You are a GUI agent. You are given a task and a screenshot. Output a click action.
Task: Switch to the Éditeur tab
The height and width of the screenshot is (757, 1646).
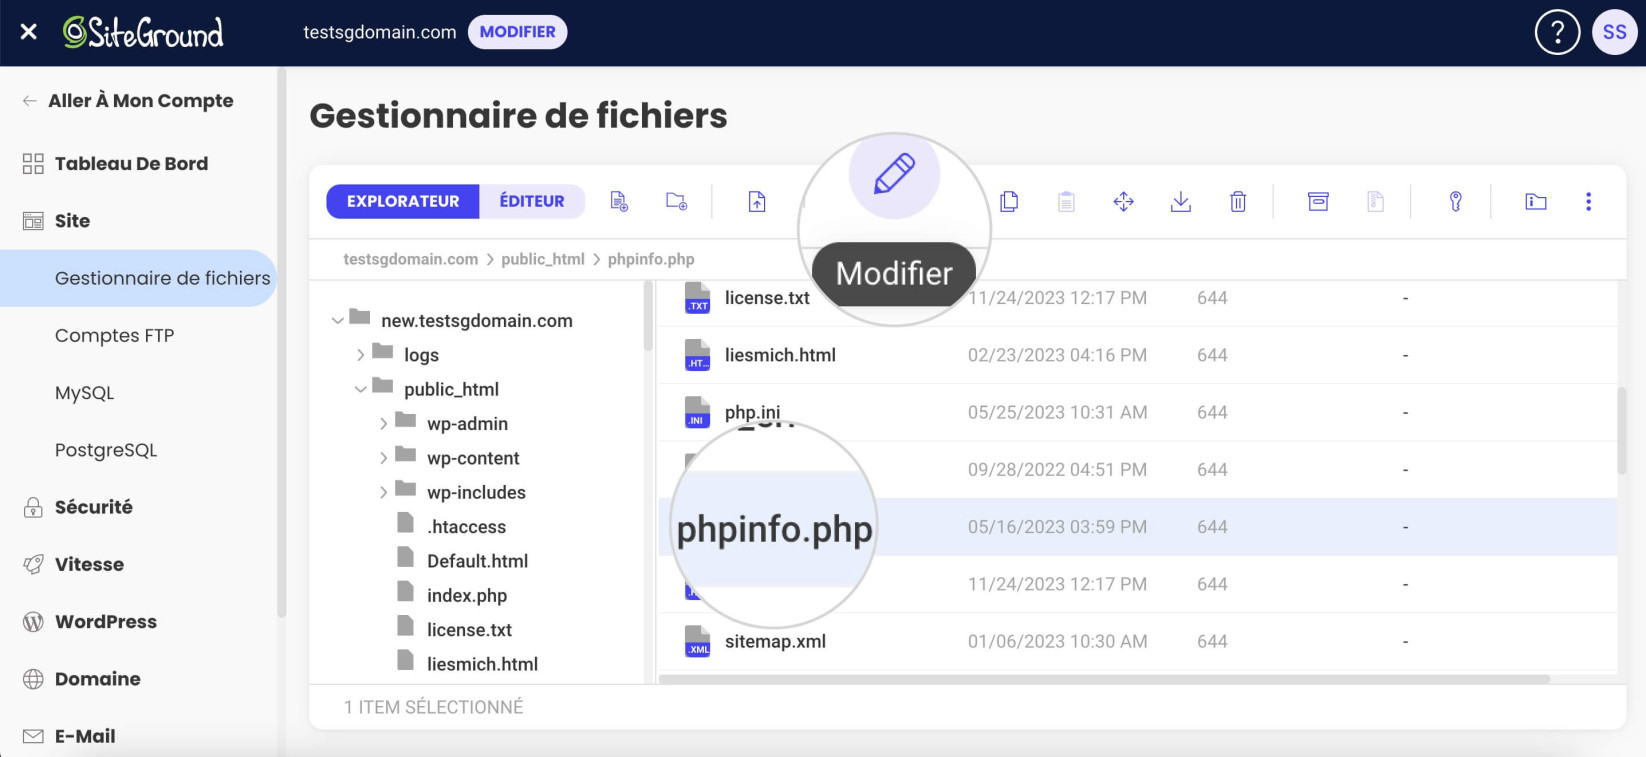click(x=532, y=201)
